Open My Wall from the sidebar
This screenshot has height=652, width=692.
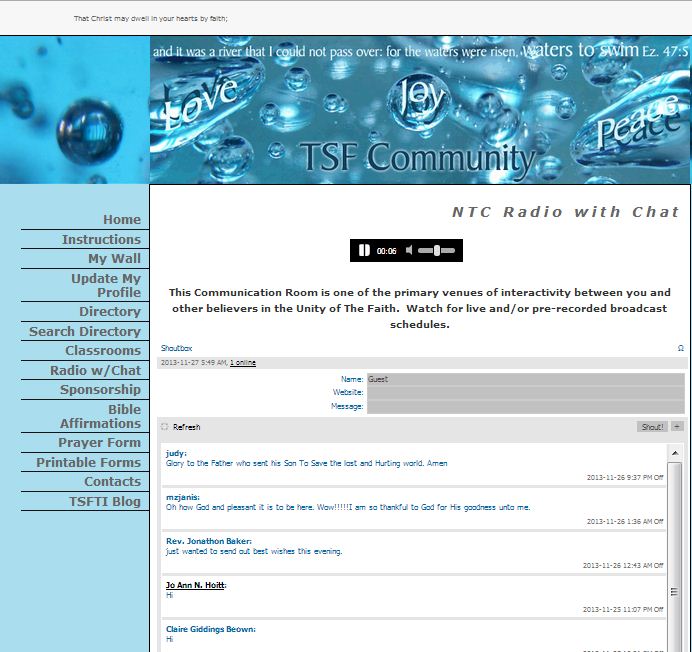click(x=114, y=259)
